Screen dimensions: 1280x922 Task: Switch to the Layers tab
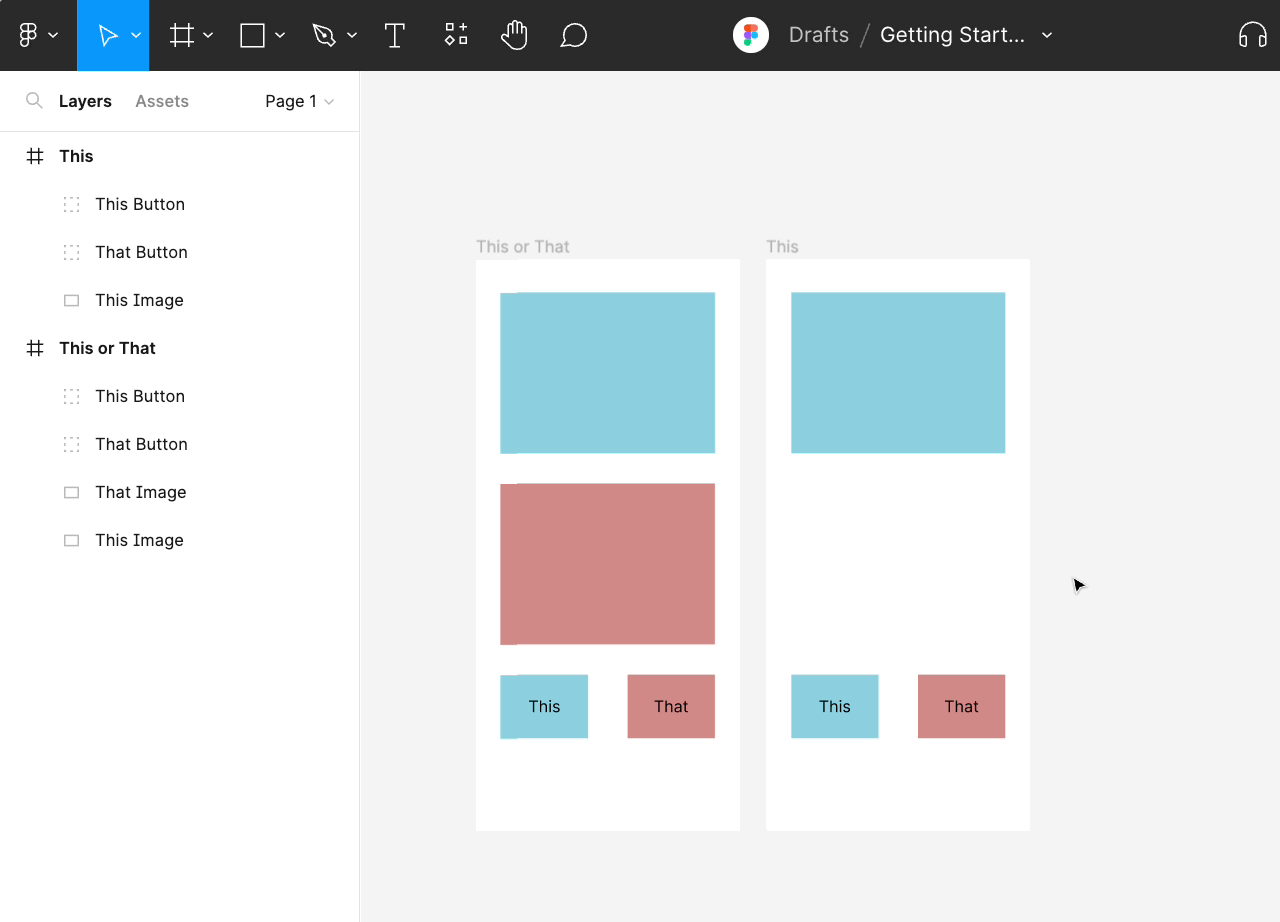[x=85, y=101]
